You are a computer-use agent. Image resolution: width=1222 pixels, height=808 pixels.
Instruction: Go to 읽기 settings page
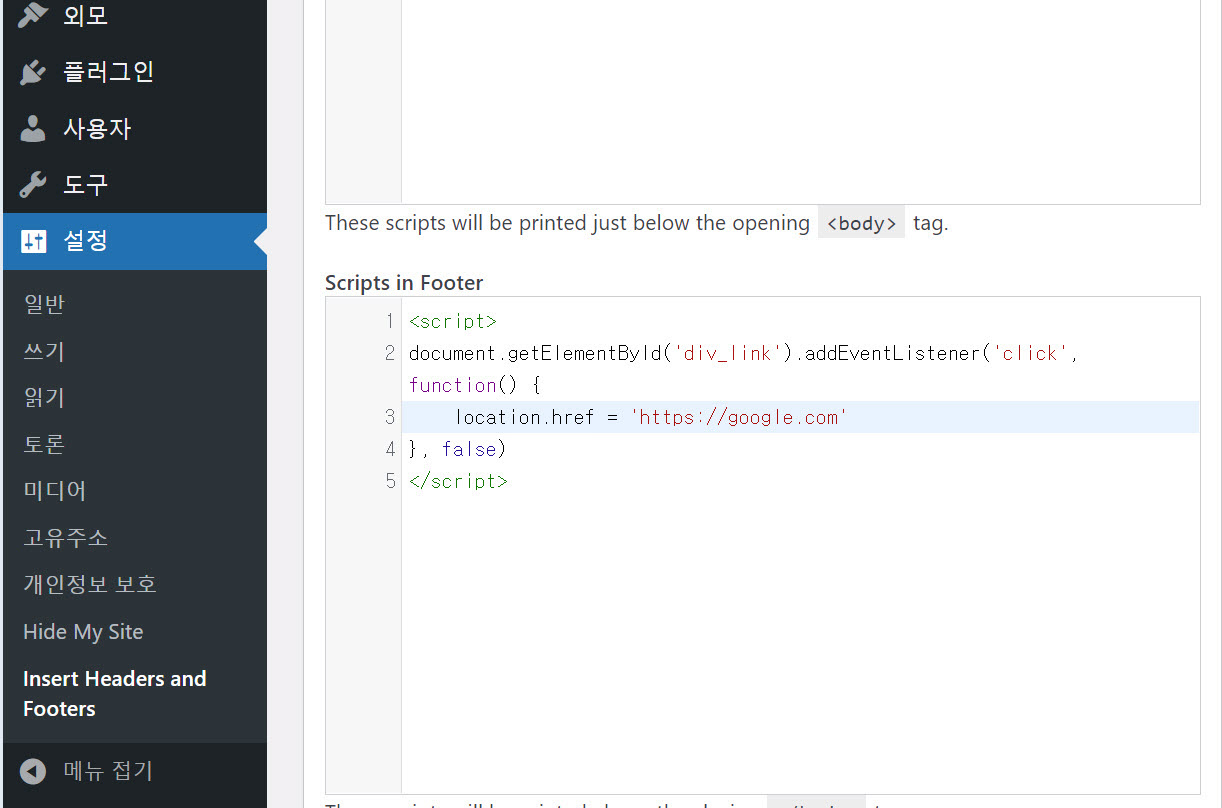pyautogui.click(x=44, y=397)
